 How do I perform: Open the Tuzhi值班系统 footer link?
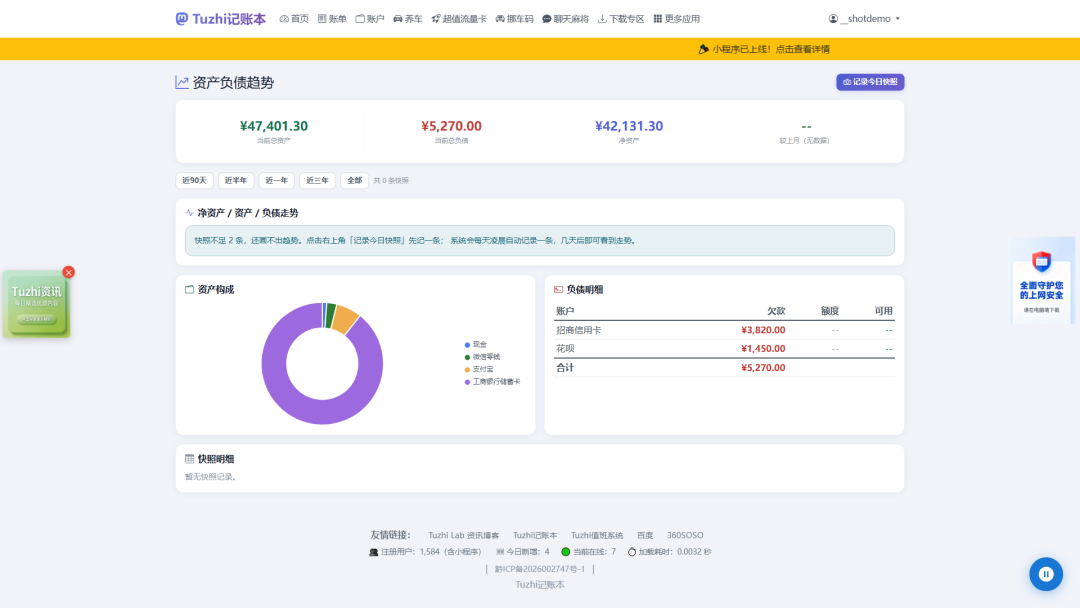596,535
